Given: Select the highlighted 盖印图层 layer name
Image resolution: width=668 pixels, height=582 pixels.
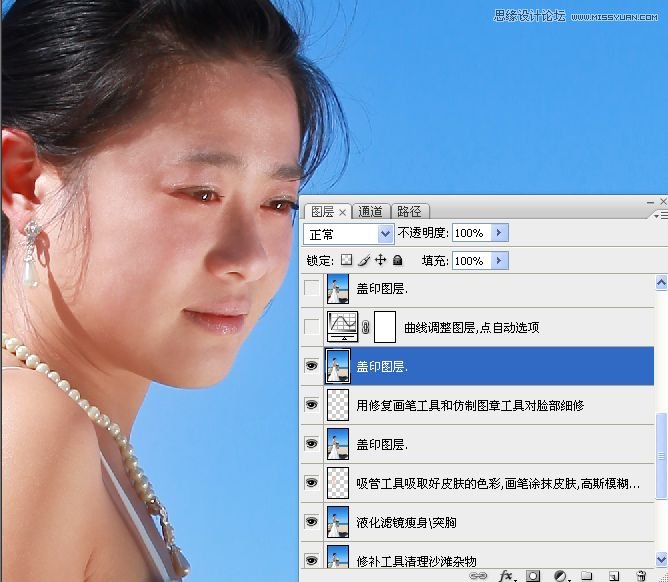Looking at the screenshot, I should click(x=382, y=366).
